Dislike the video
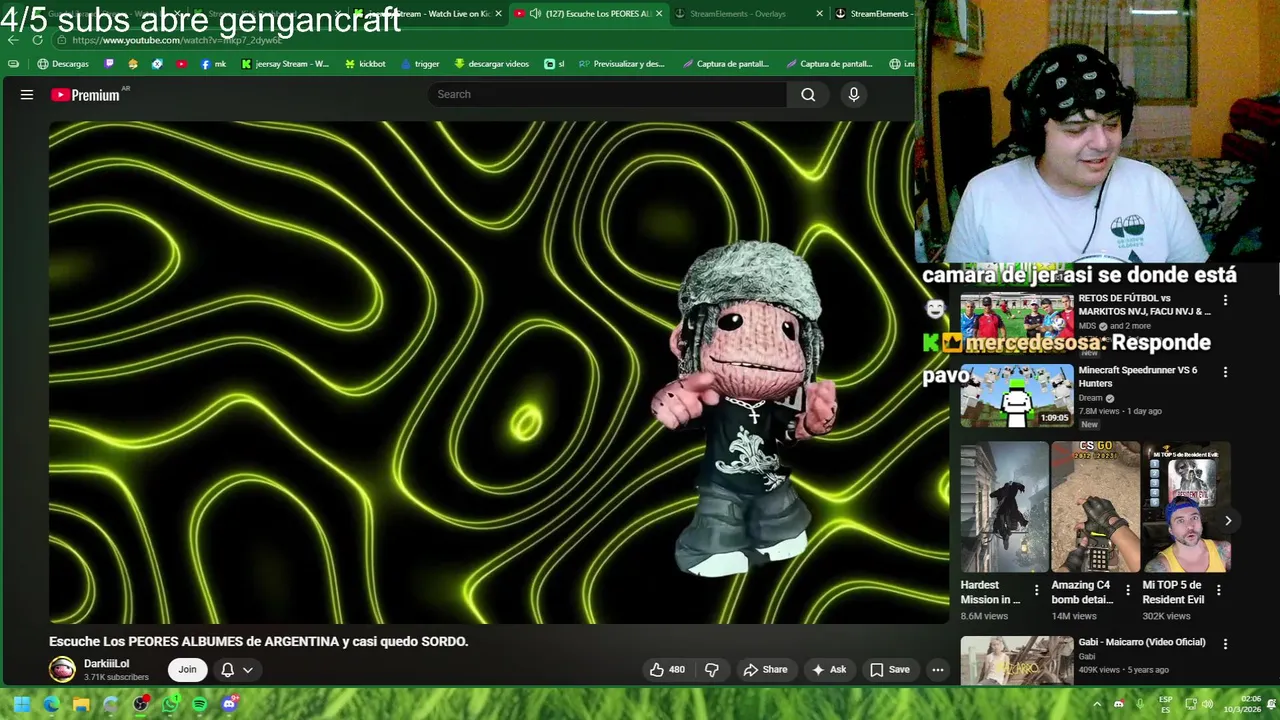The height and width of the screenshot is (720, 1280). [712, 670]
